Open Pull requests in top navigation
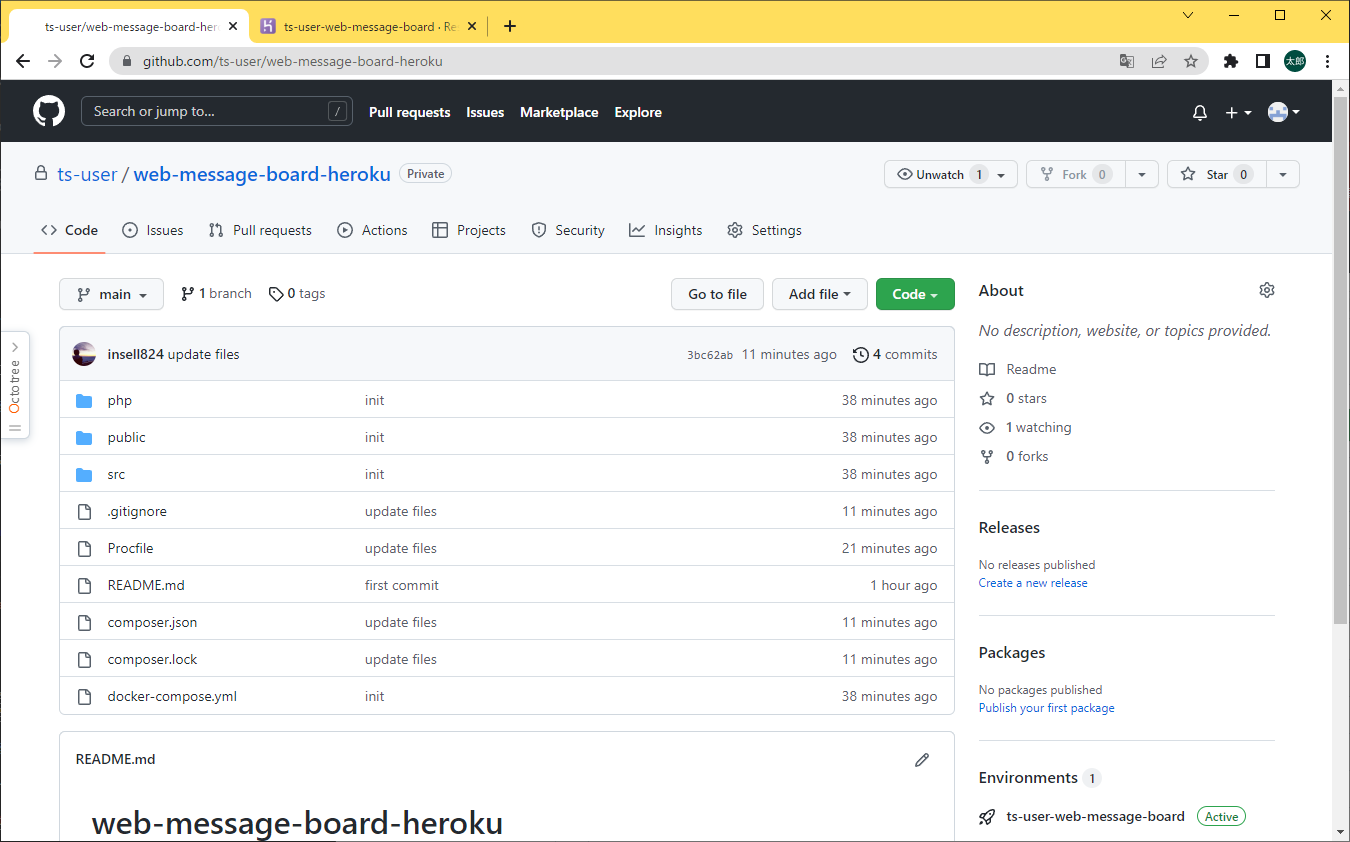This screenshot has height=842, width=1350. tap(410, 112)
